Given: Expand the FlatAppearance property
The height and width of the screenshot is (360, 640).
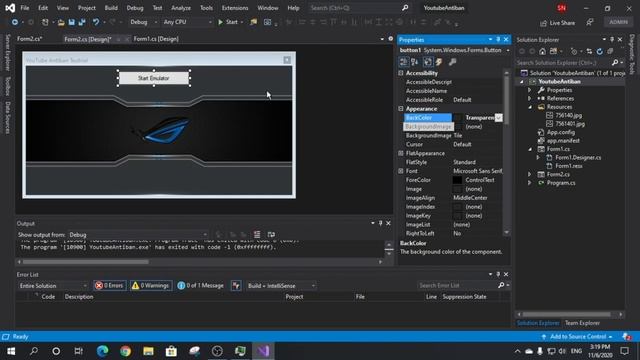Looking at the screenshot, I should 401,153.
